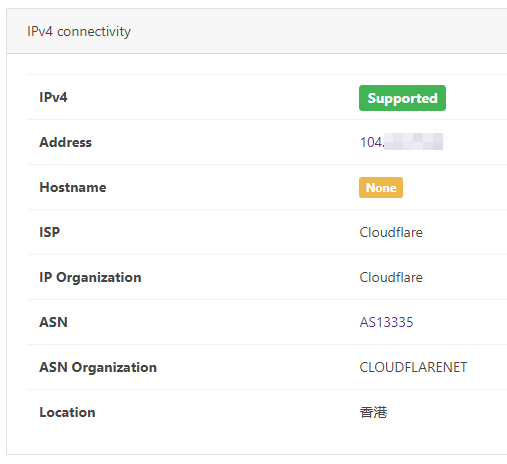Click the Address row label
507x464 pixels.
(65, 142)
